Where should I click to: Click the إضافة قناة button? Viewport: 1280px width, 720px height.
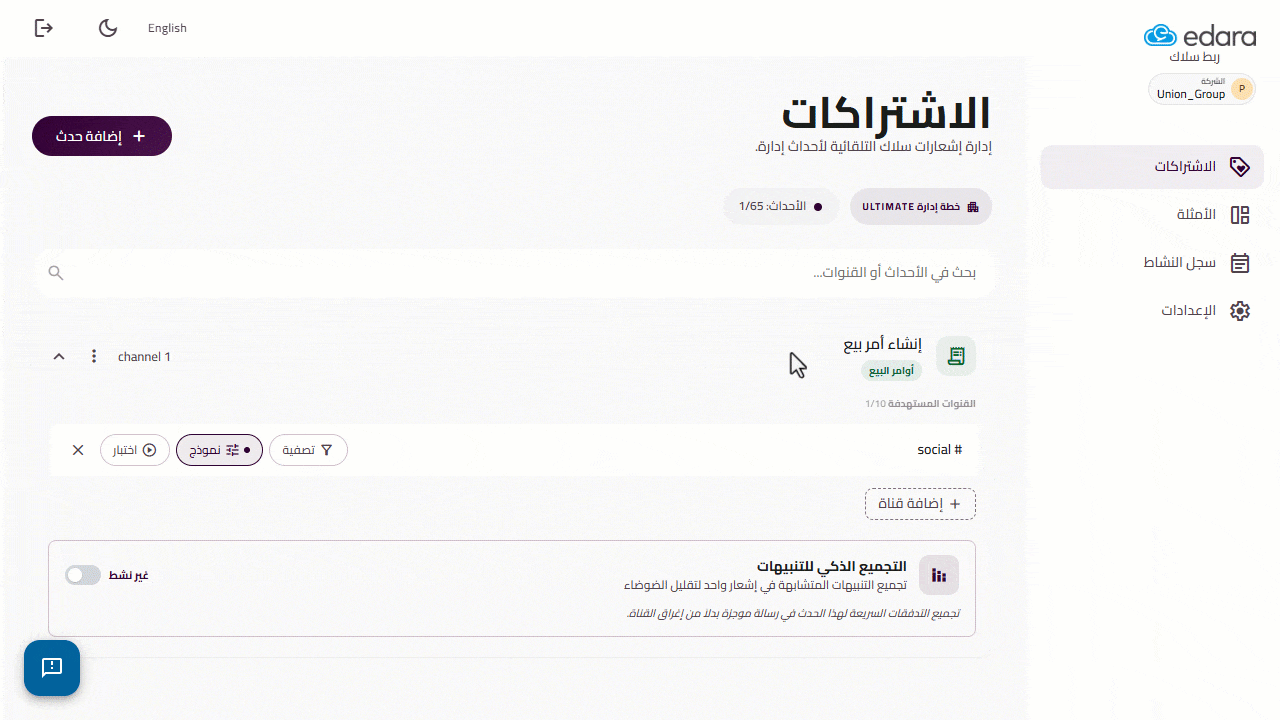coord(920,504)
